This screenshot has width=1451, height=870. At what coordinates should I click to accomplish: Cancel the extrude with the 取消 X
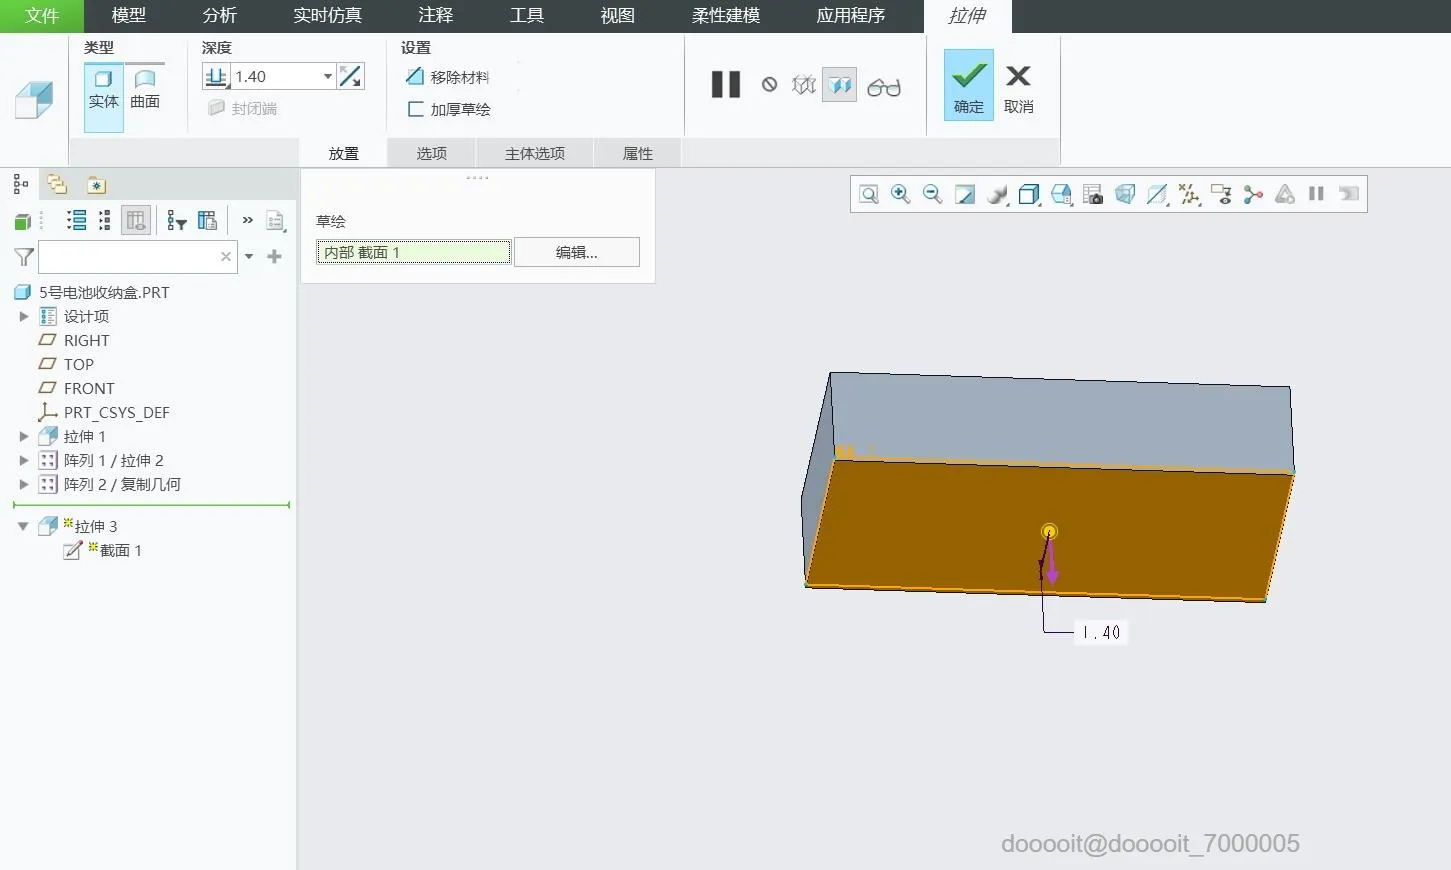[1018, 85]
